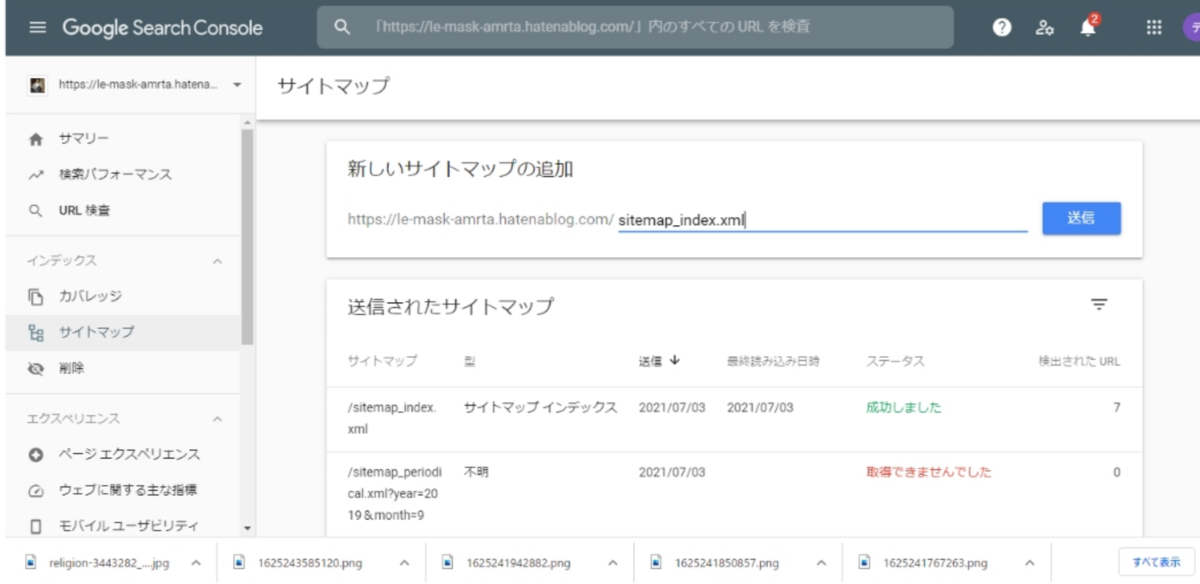
Task: Click the 取得できませんでした status
Action: click(x=928, y=471)
